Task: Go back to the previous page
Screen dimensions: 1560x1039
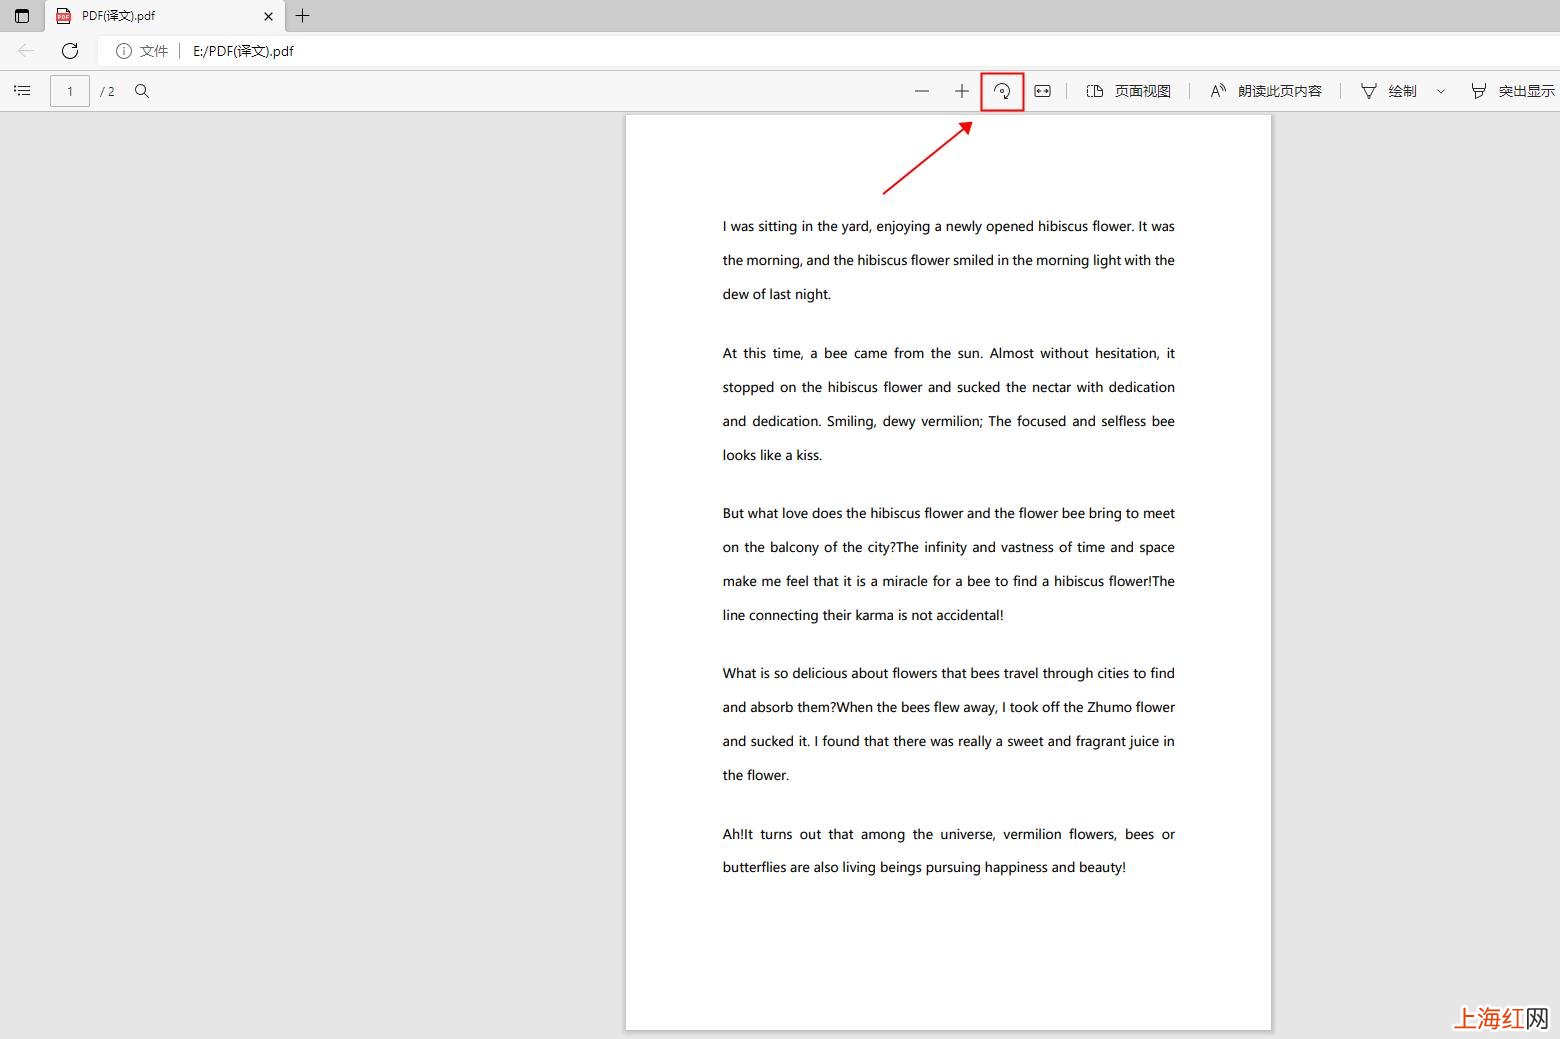Action: click(26, 51)
